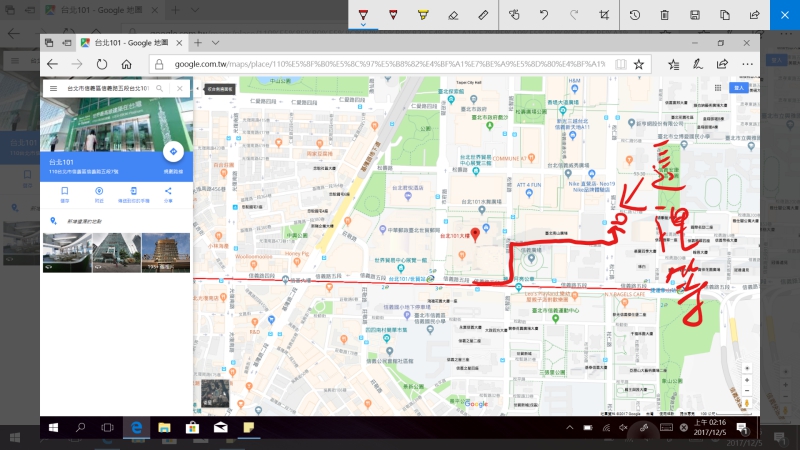Open web notes pen icon in captured Edge
The image size is (800, 450).
click(x=697, y=64)
